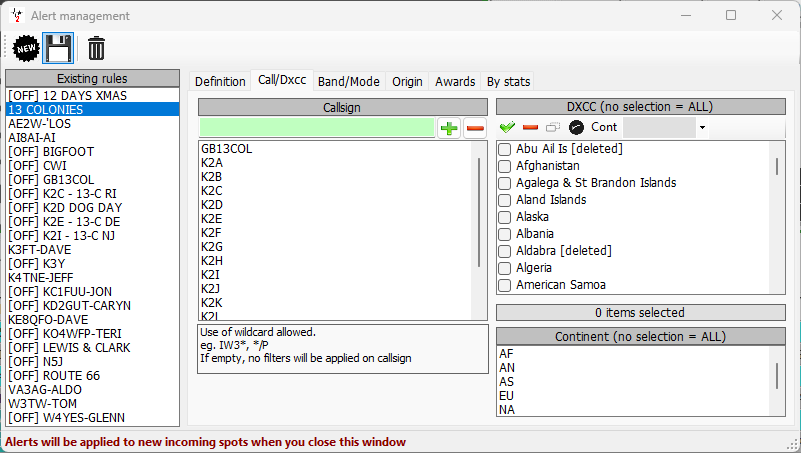Viewport: 801px width, 453px height.
Task: Select EU in the Continent list
Action: click(633, 396)
